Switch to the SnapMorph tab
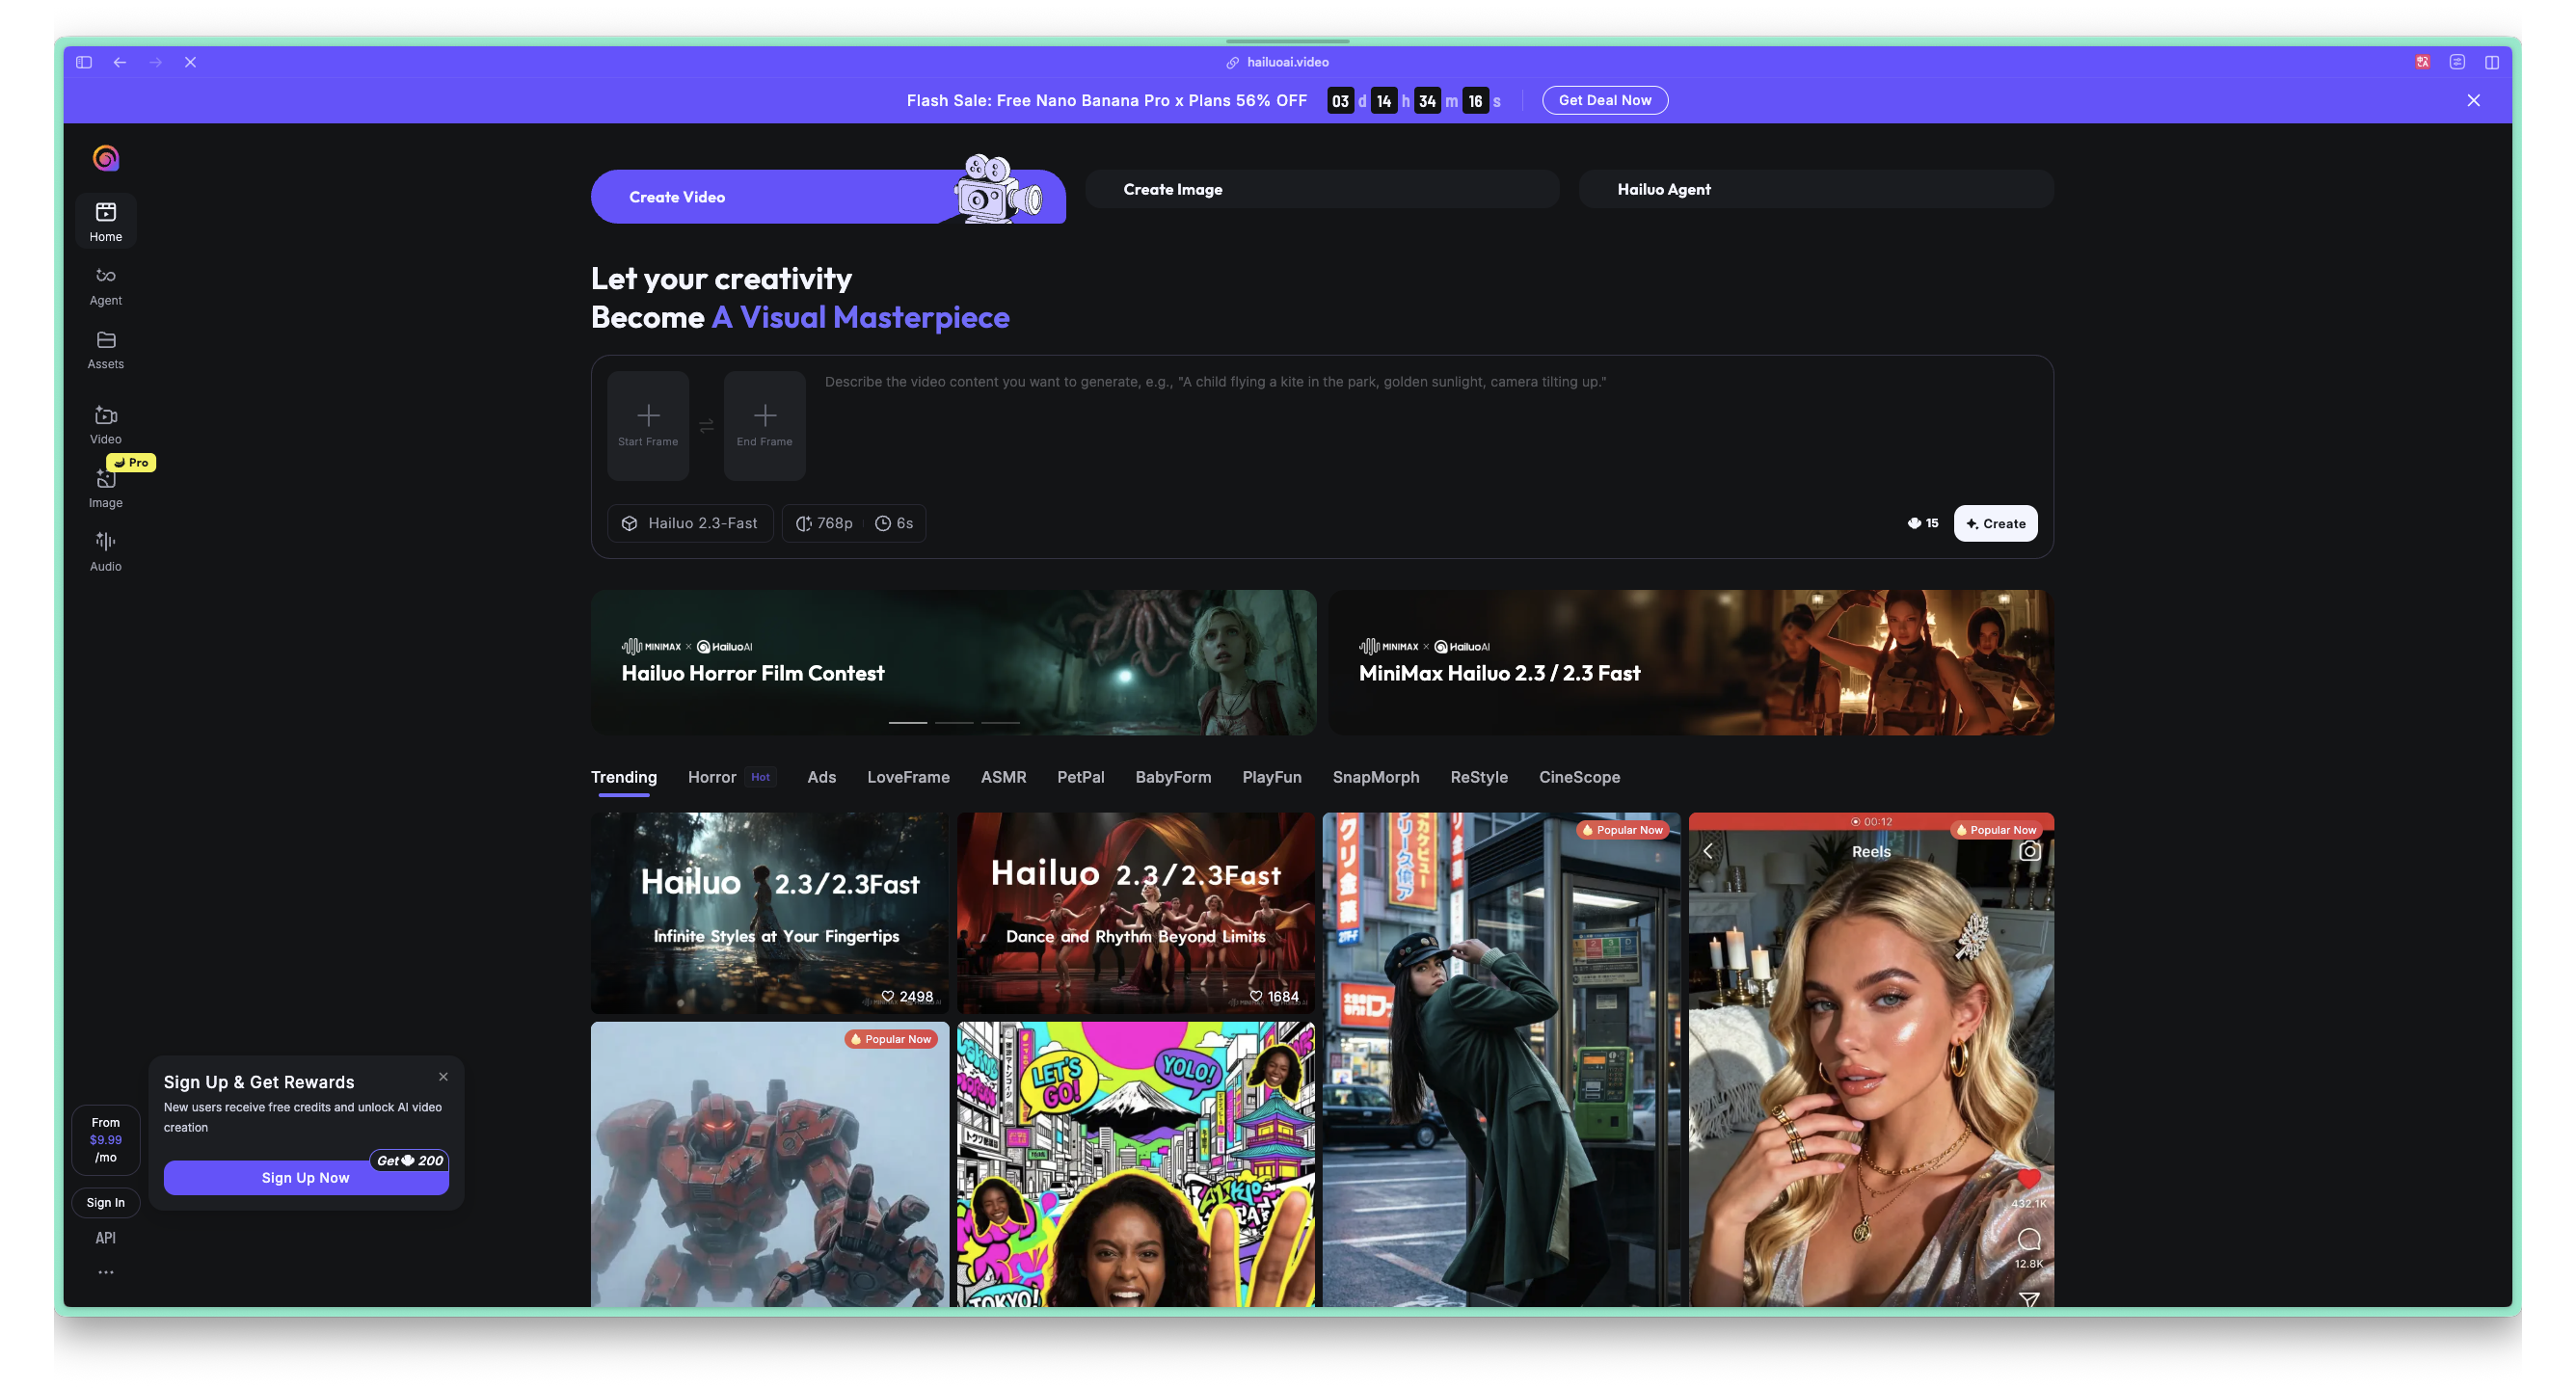 tap(1375, 777)
